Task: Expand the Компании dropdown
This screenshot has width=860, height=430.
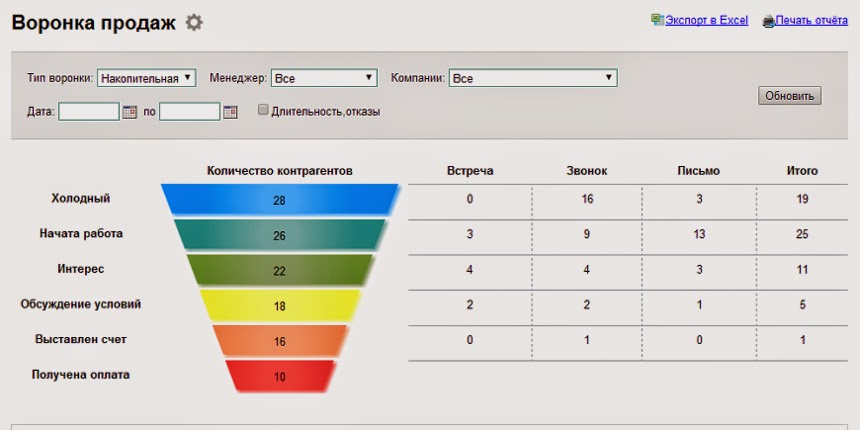Action: tap(533, 78)
